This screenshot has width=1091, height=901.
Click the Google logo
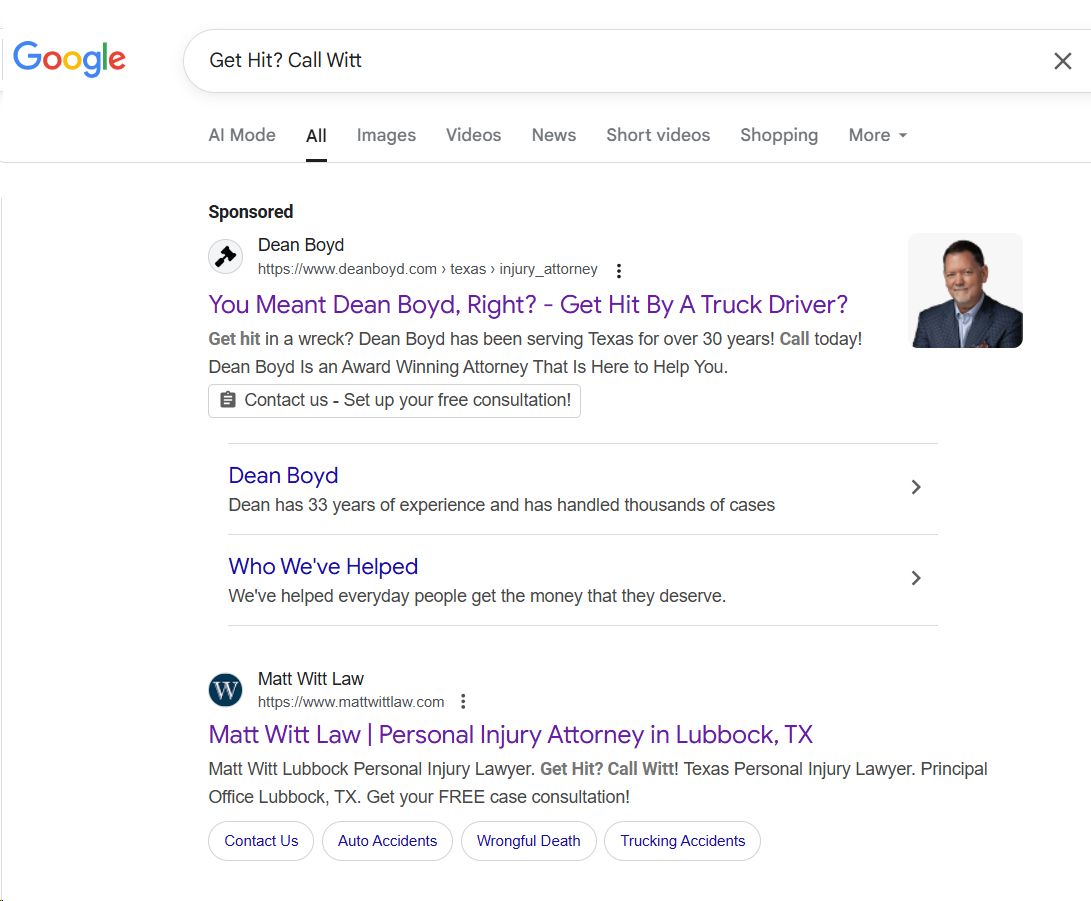pyautogui.click(x=70, y=58)
